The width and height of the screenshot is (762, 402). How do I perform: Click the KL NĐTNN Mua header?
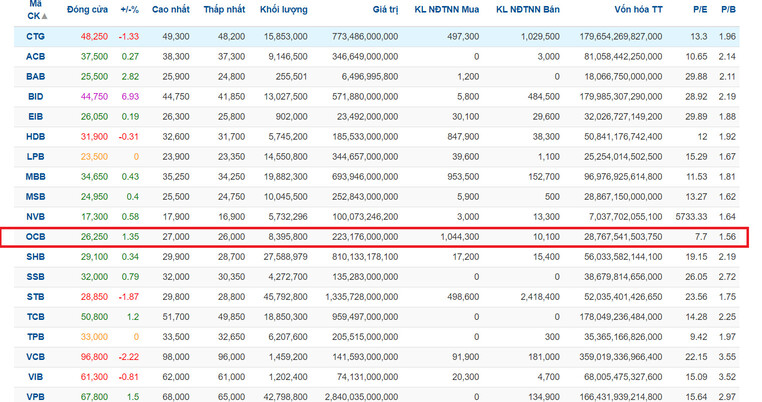(x=447, y=9)
